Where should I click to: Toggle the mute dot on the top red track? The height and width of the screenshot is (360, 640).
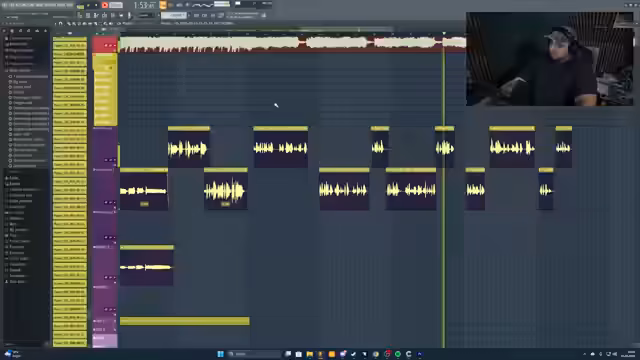(105, 45)
